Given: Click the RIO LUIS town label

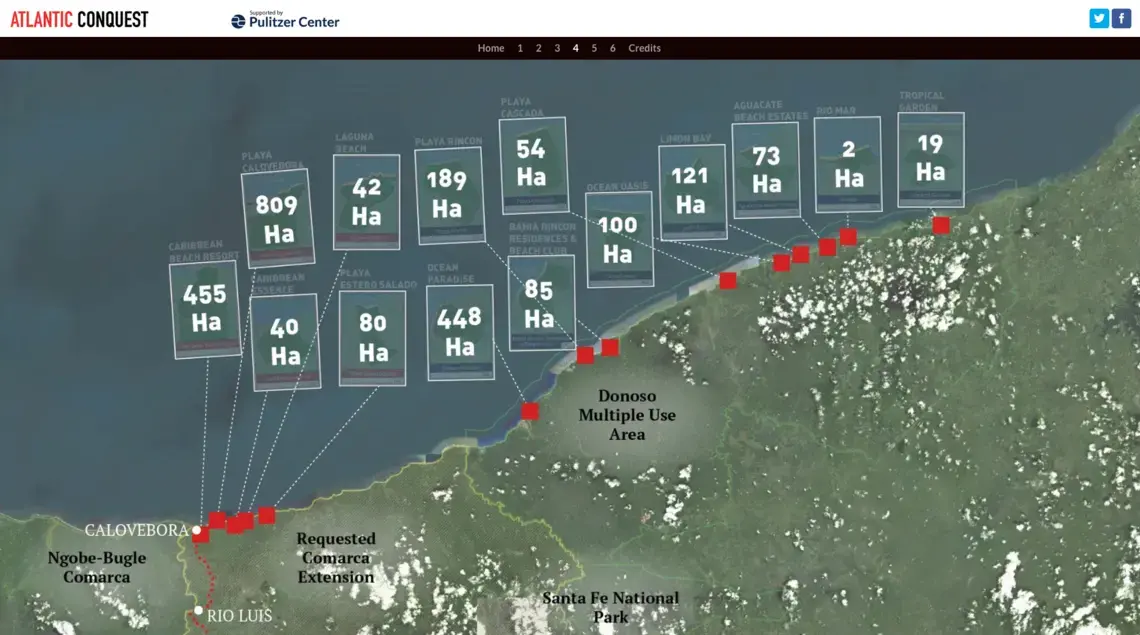Looking at the screenshot, I should [x=240, y=616].
